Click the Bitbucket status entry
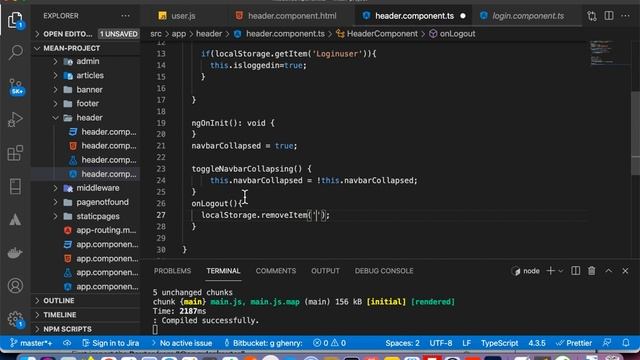 click(x=263, y=343)
